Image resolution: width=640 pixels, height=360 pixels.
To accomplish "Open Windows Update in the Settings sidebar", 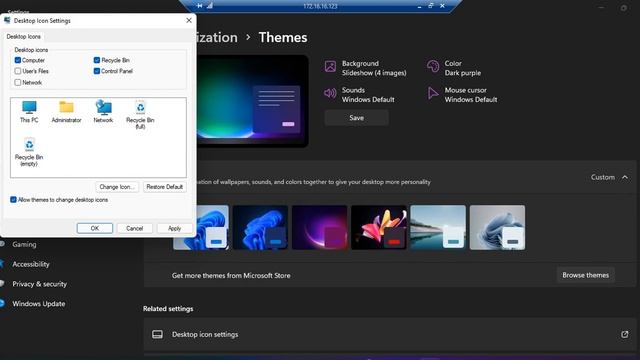I will point(38,304).
